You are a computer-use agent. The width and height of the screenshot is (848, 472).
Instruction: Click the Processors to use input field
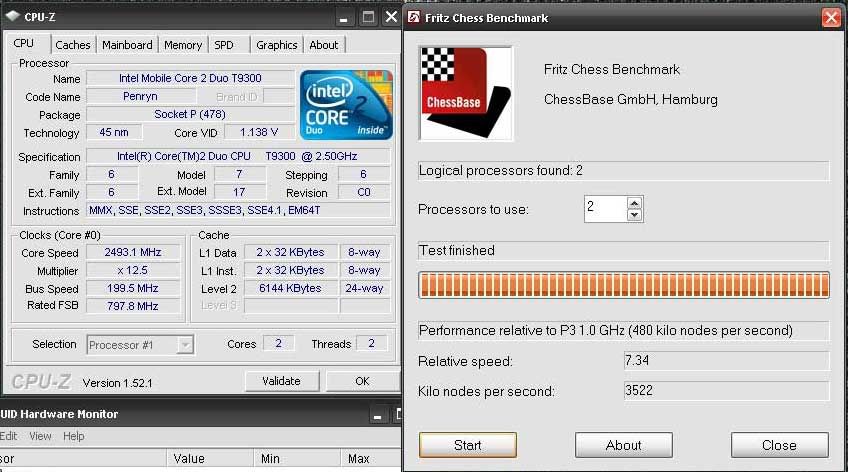coord(606,209)
